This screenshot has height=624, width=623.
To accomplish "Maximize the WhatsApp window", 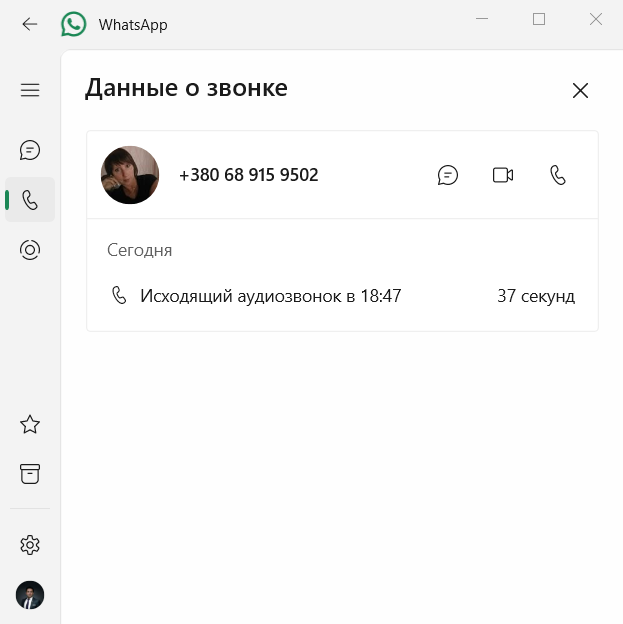I will coord(539,19).
